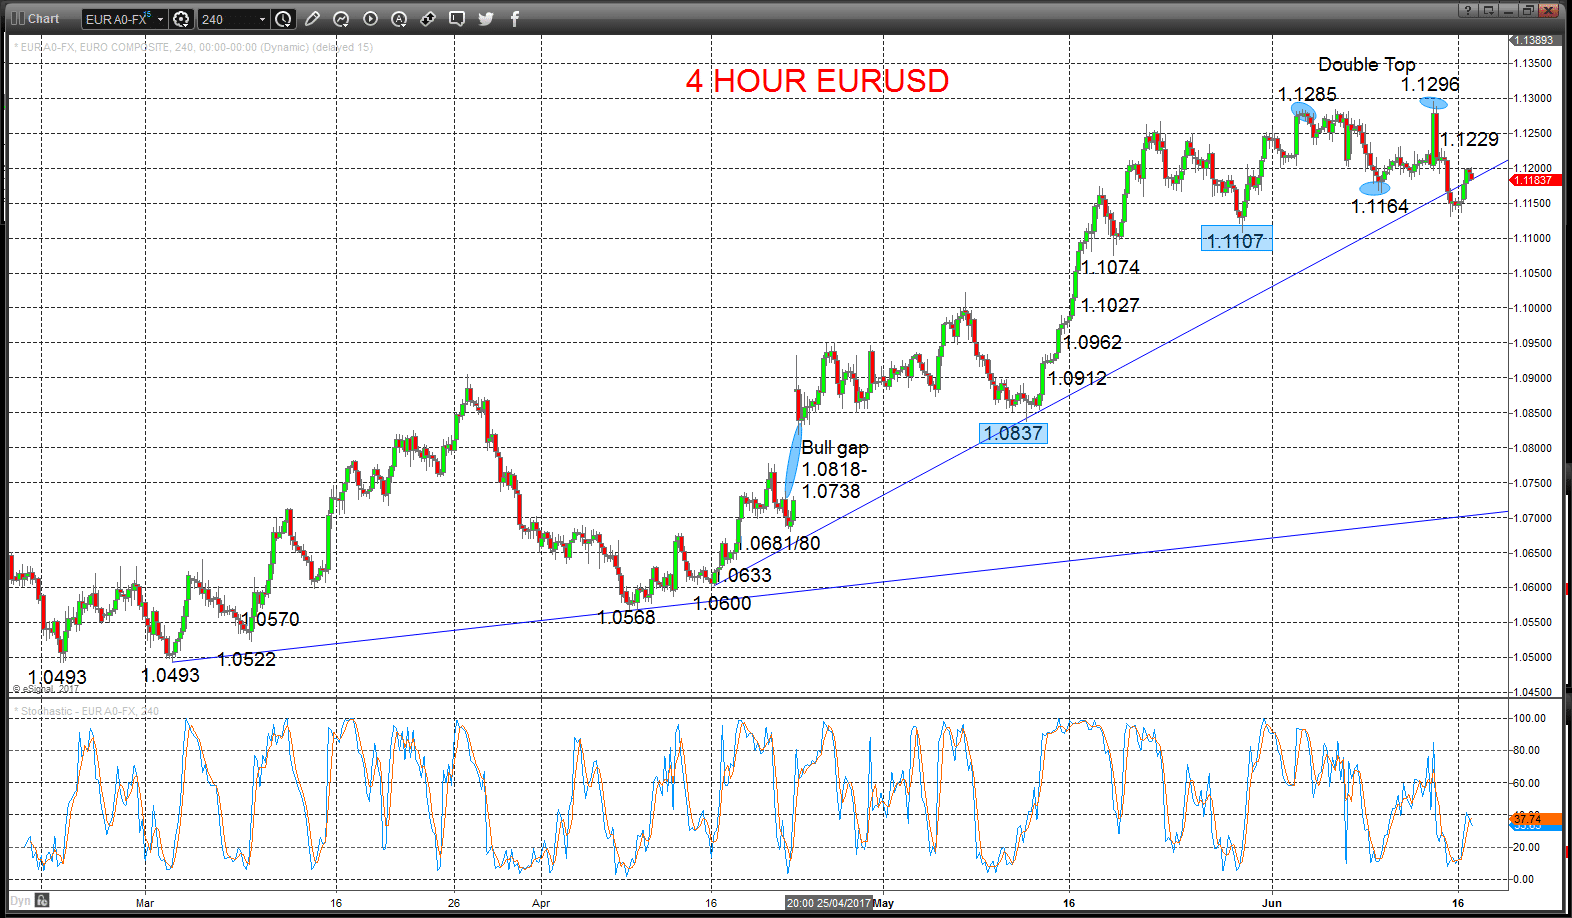Open the symbol settings gear menu
Viewport: 1572px width, 918px height.
[x=181, y=19]
